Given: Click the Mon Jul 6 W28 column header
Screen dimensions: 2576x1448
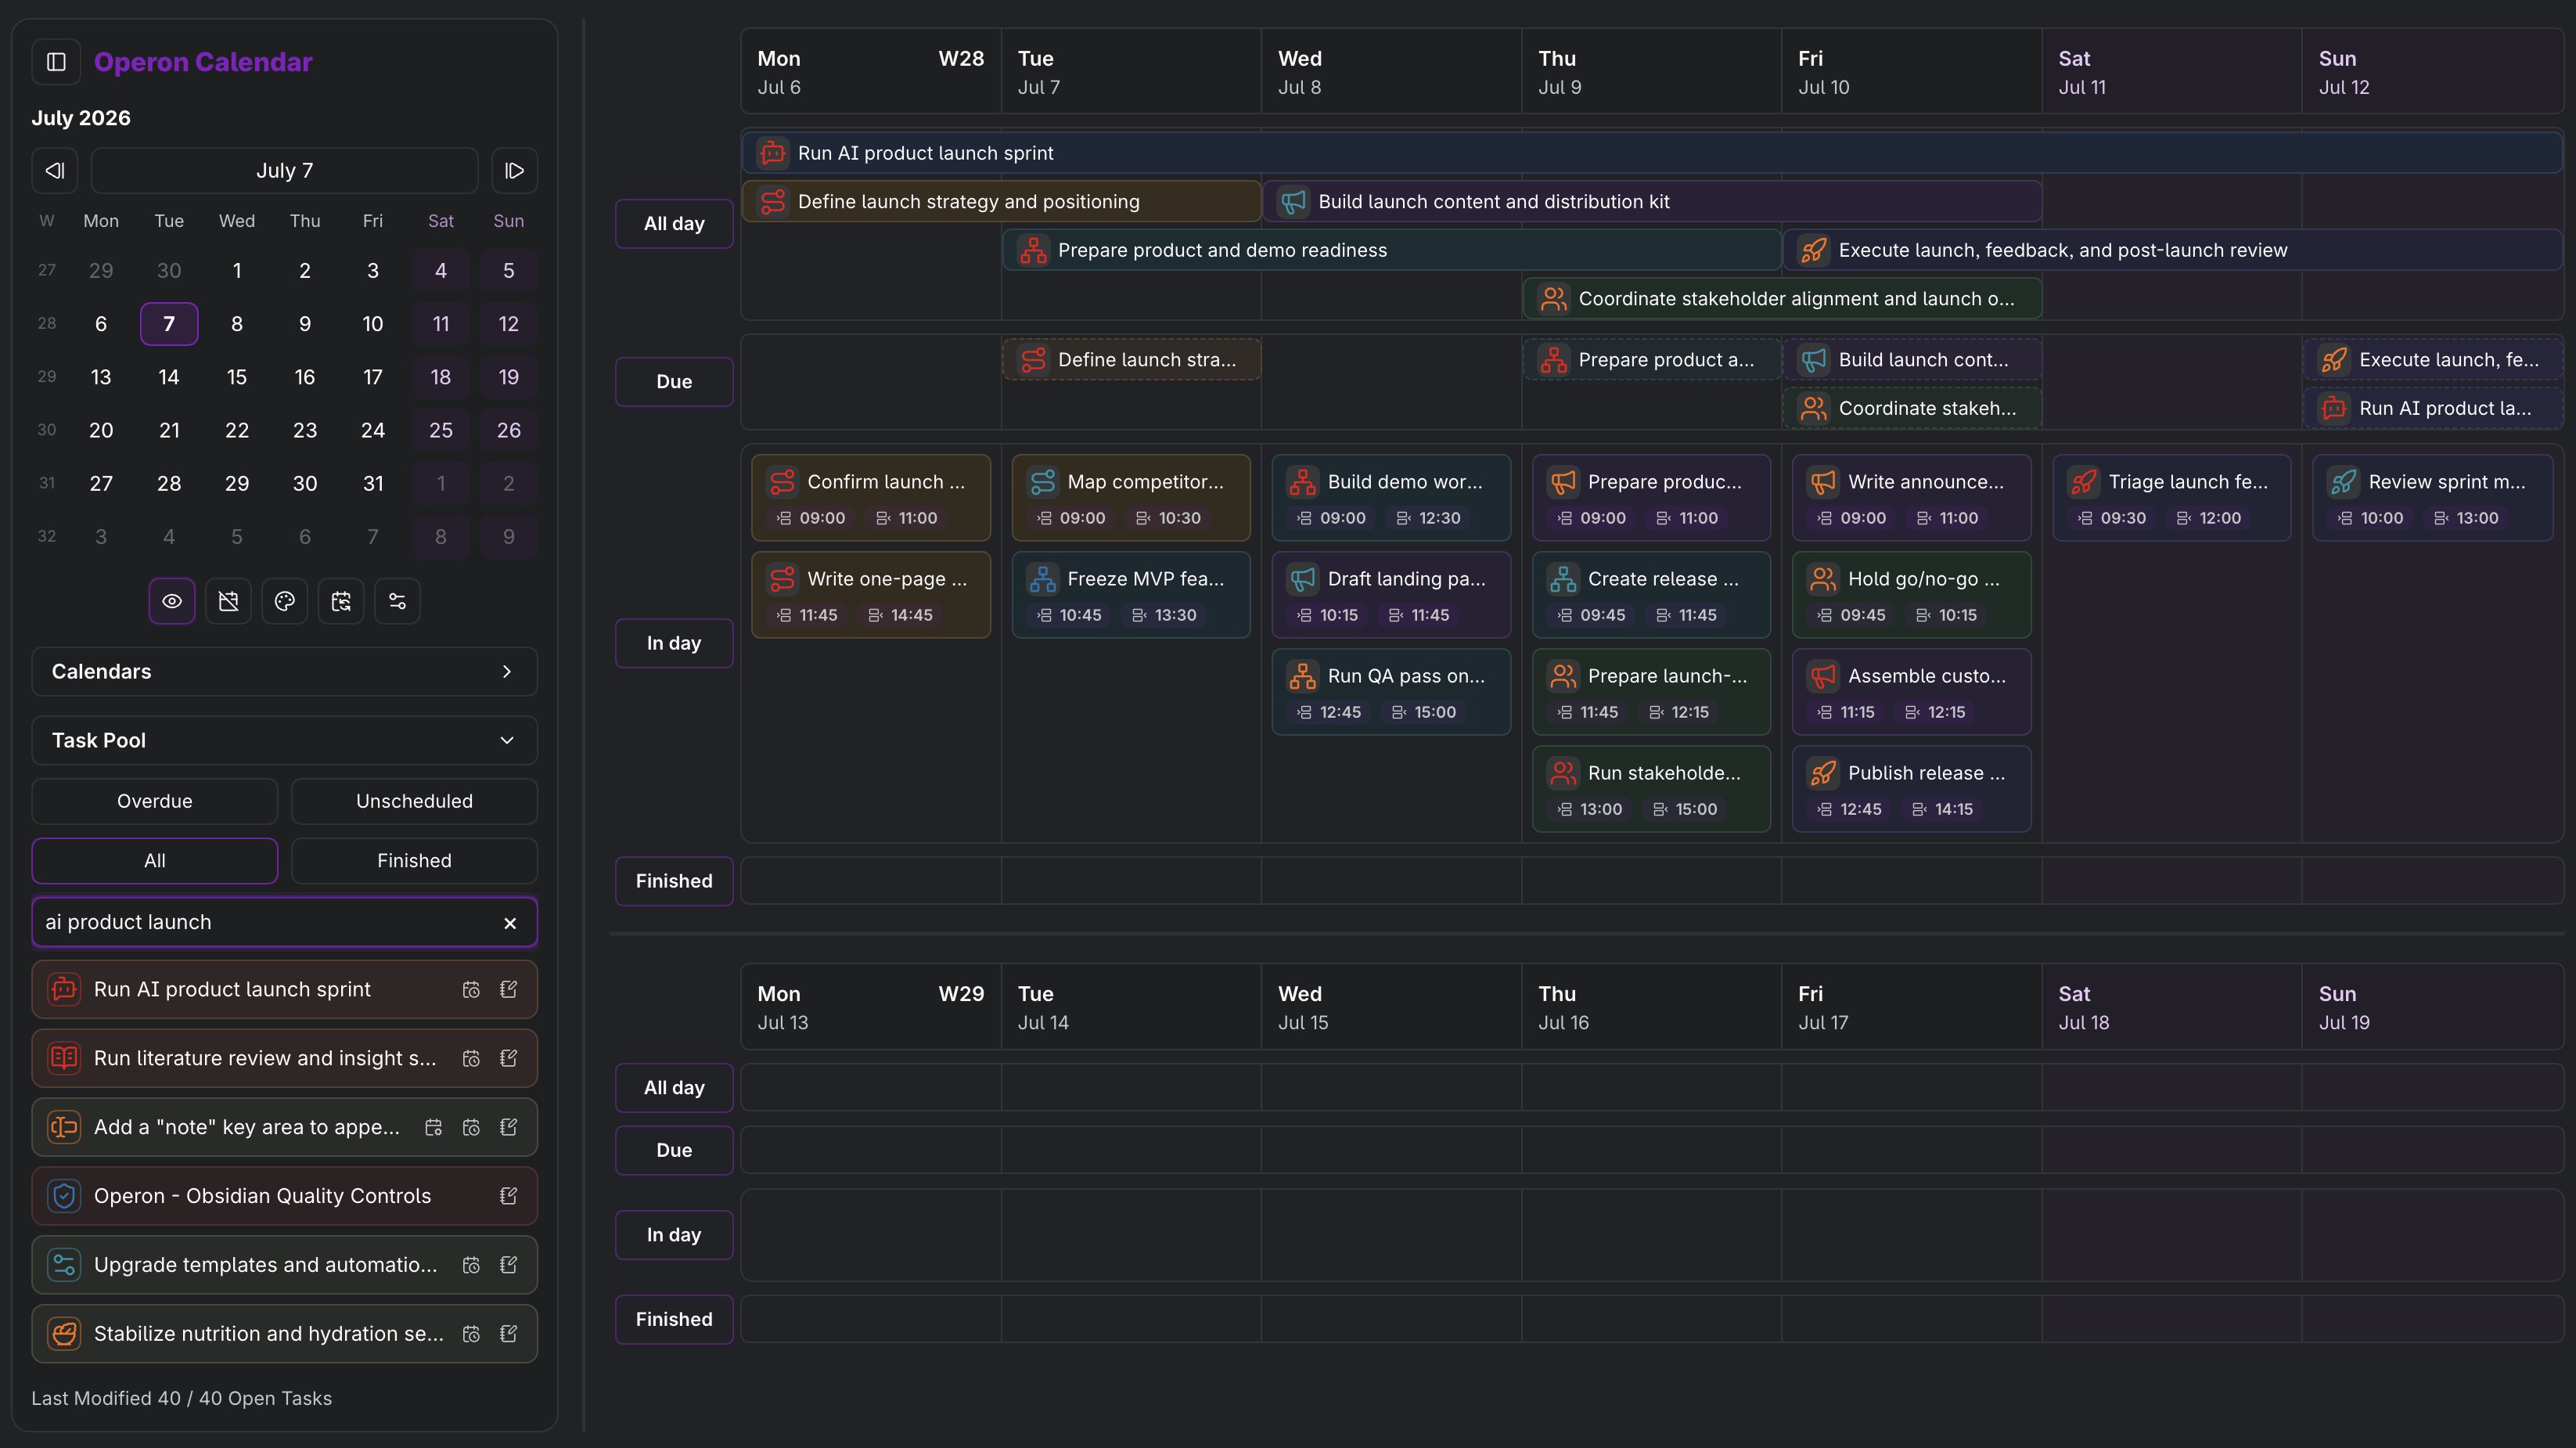Looking at the screenshot, I should [x=871, y=72].
